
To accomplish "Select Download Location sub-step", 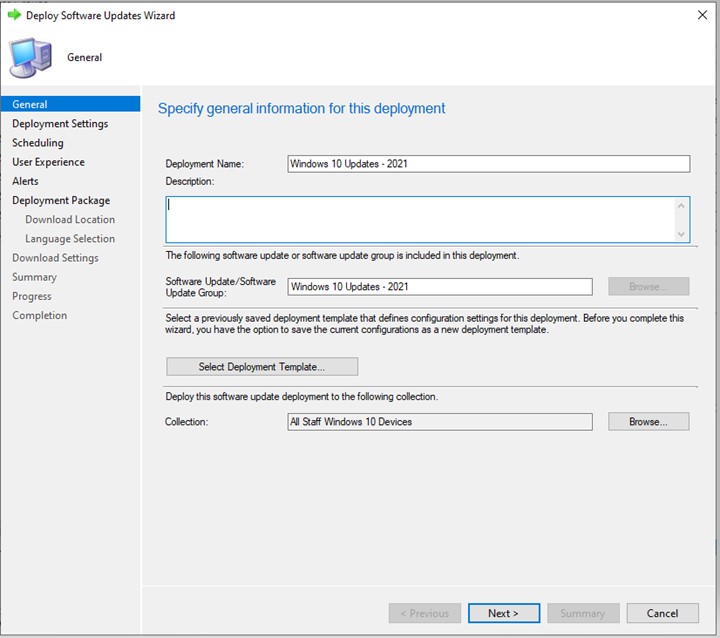I will (x=70, y=220).
